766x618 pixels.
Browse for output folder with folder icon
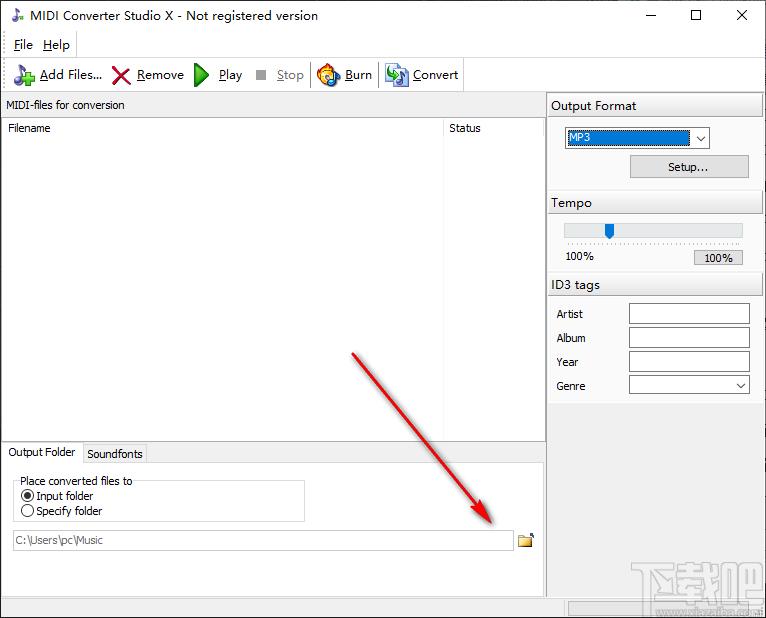point(526,540)
